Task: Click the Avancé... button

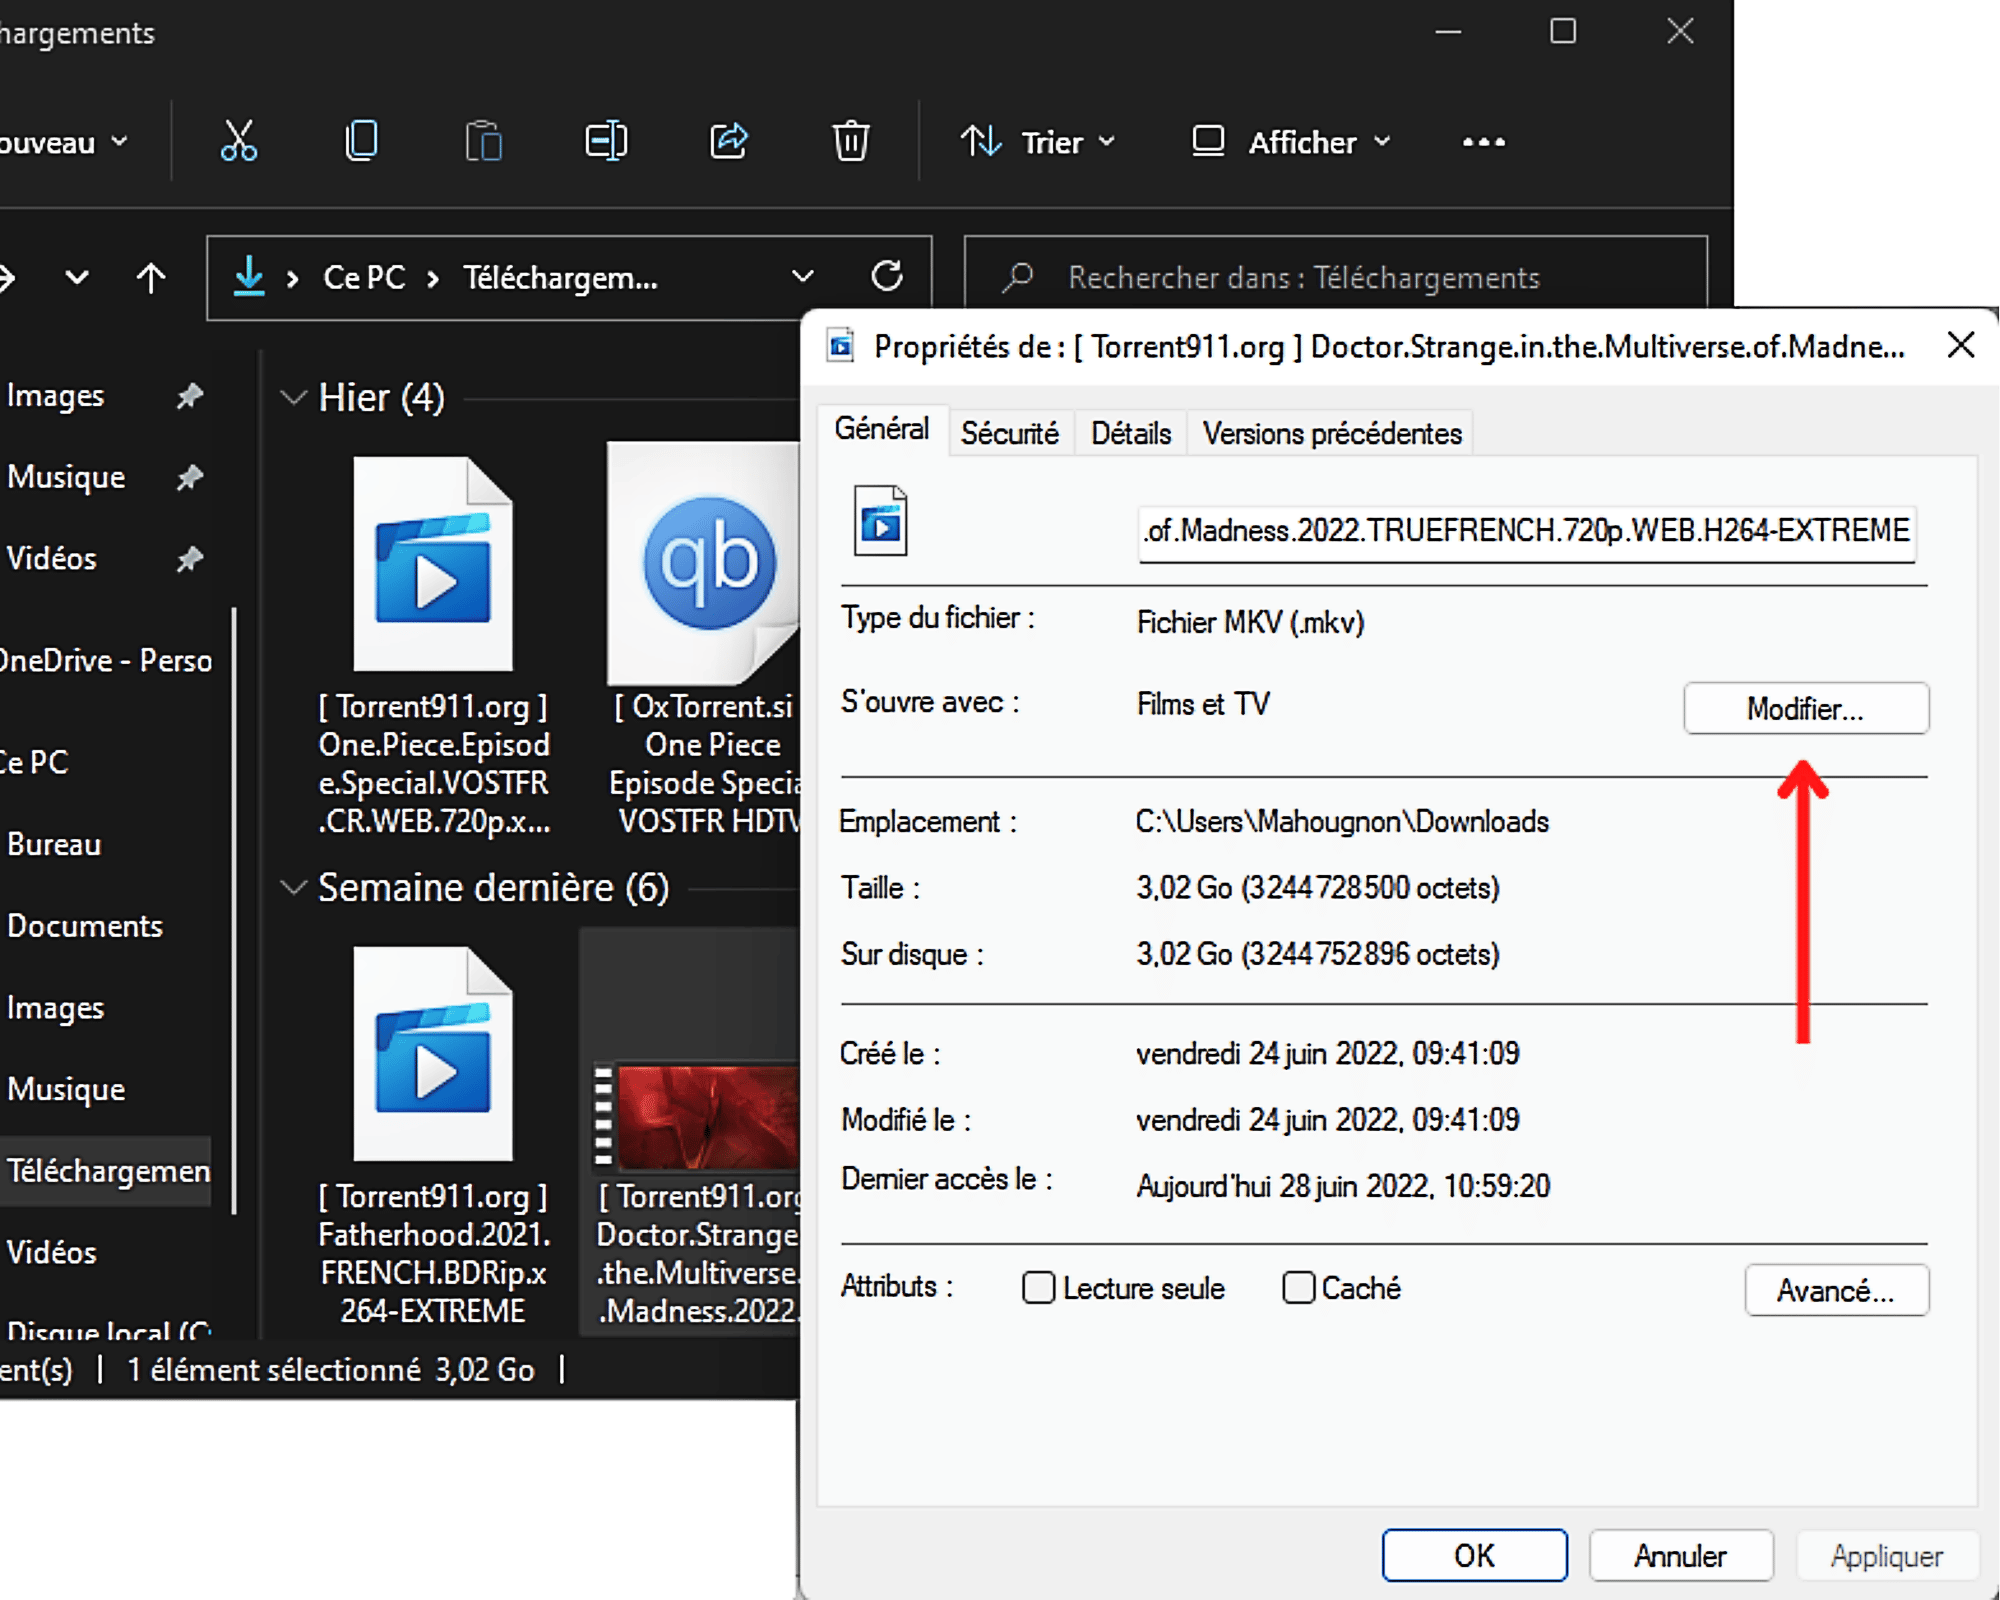Action: pos(1836,1290)
